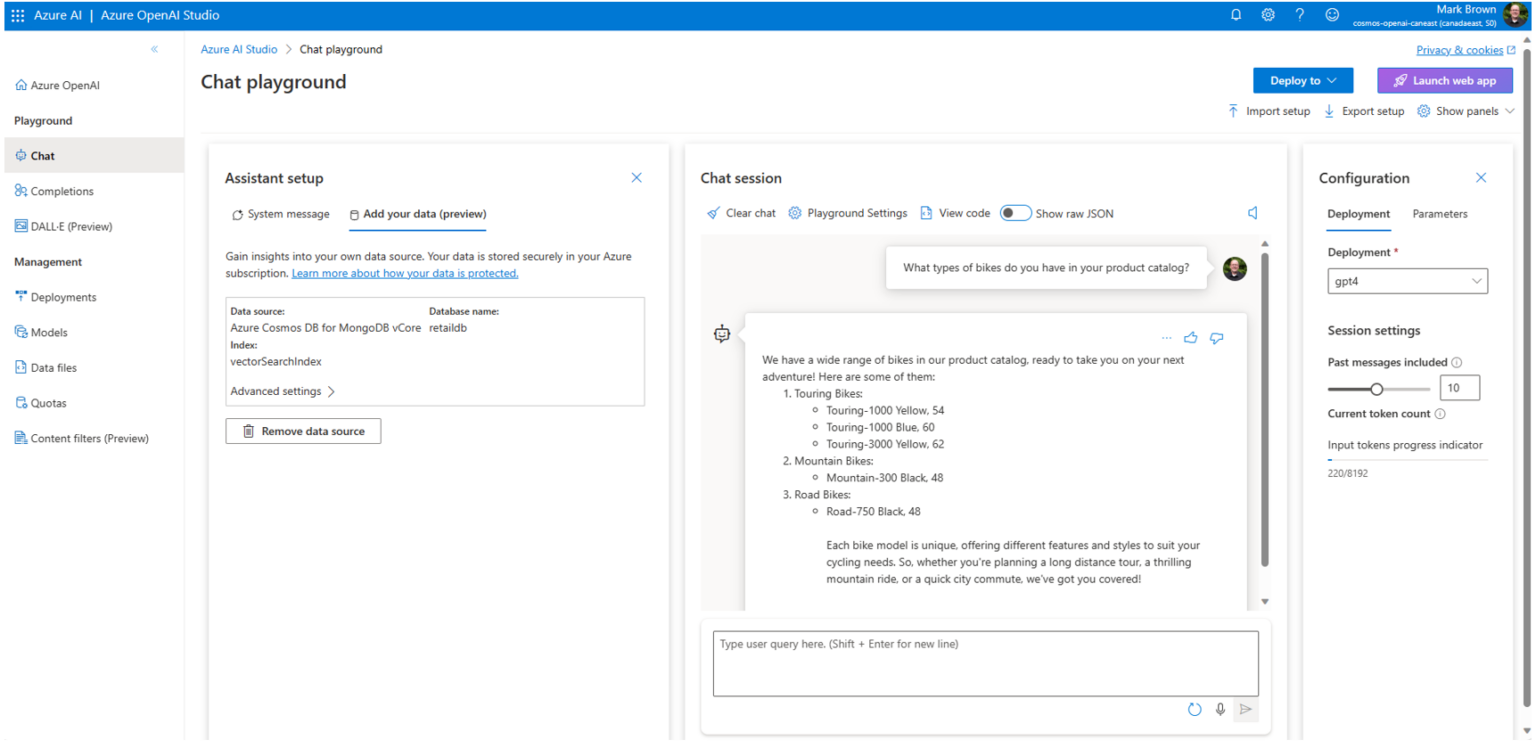Adjust the Past messages included slider

tap(1377, 389)
